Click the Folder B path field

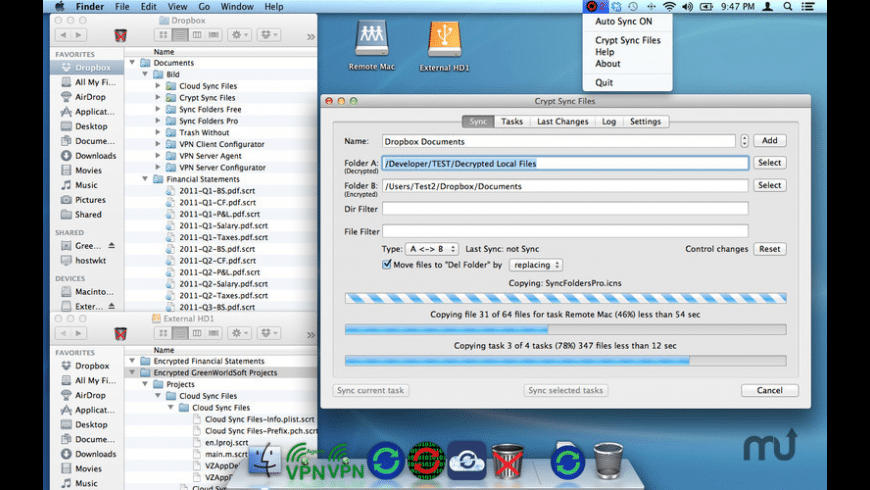[x=565, y=186]
